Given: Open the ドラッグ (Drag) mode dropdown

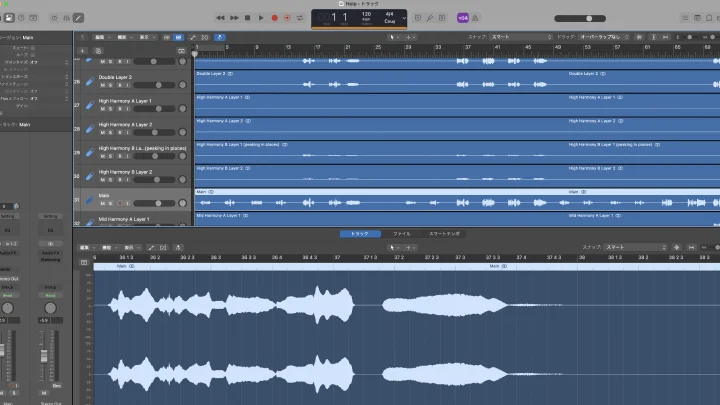Looking at the screenshot, I should pos(604,37).
